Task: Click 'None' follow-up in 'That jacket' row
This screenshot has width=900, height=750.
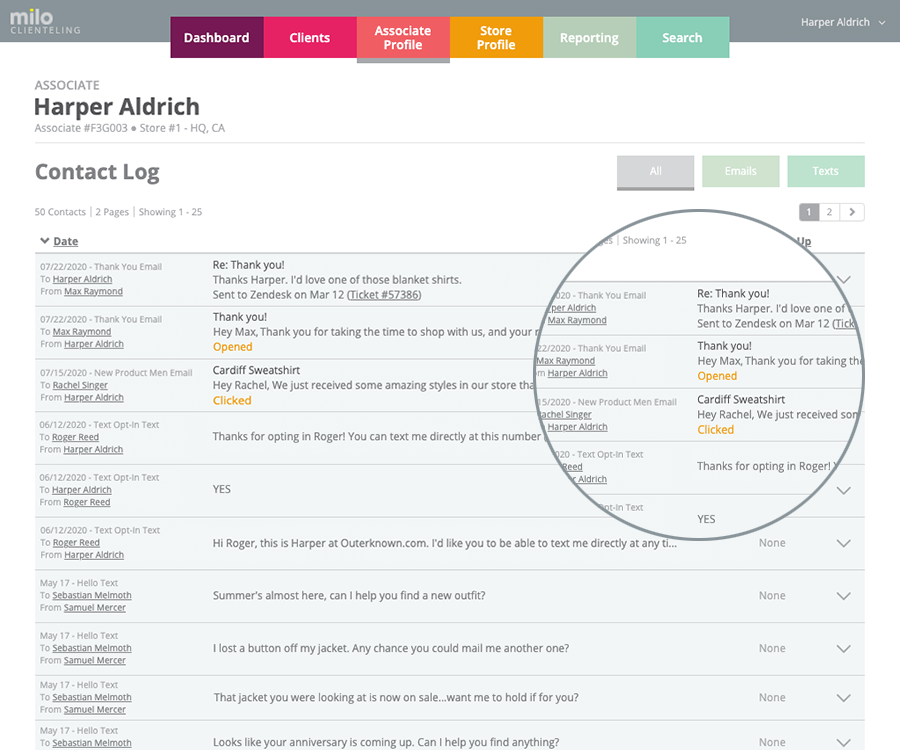Action: coord(772,698)
